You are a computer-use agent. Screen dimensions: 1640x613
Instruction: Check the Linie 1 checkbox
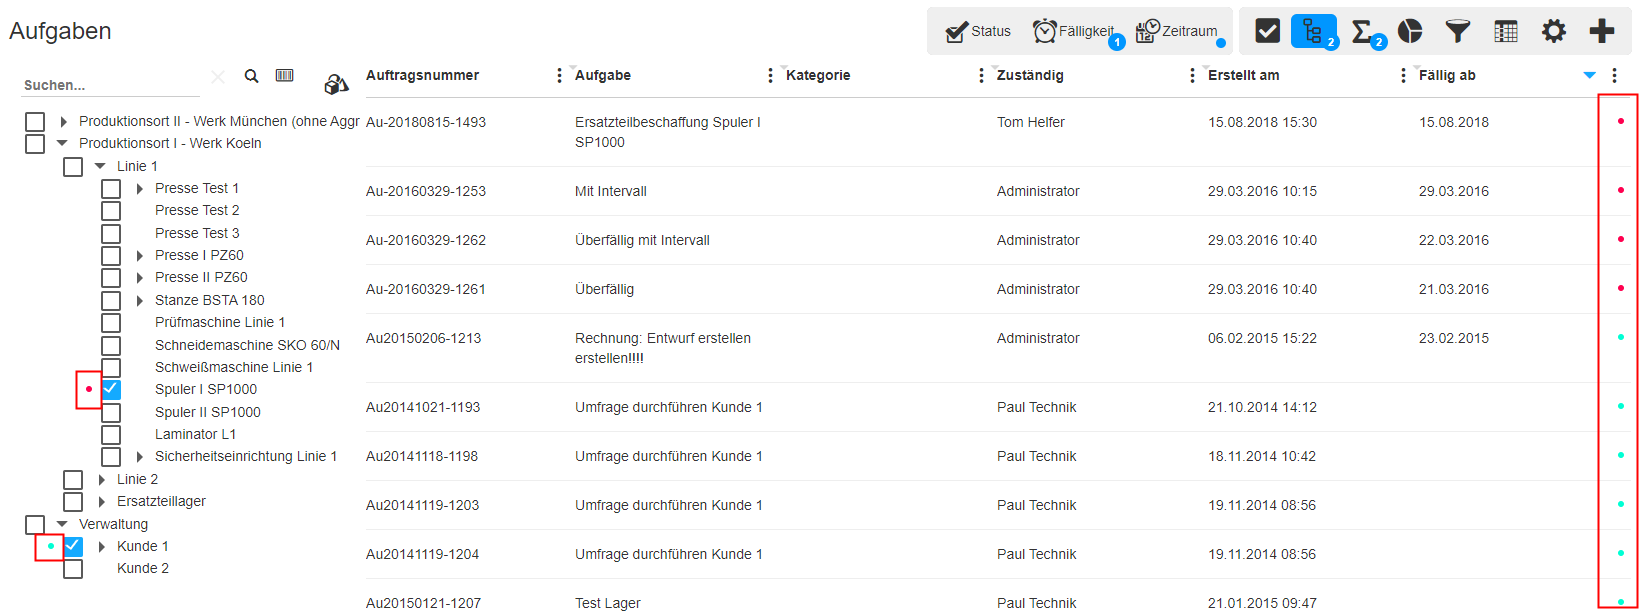click(73, 166)
